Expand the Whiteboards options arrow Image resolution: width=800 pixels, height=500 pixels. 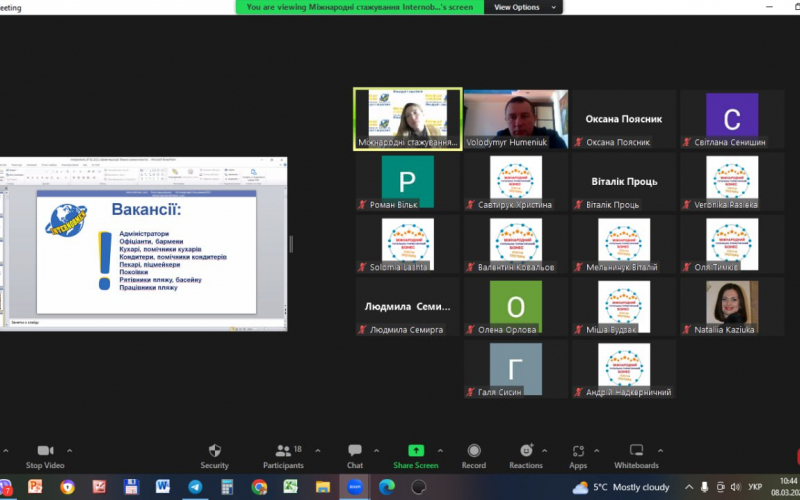[660, 451]
